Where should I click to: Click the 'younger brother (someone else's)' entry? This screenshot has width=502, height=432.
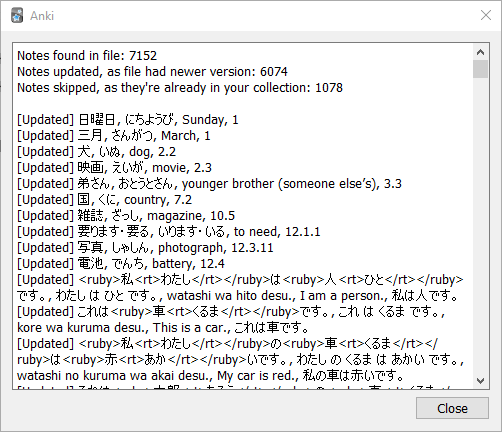tap(209, 183)
